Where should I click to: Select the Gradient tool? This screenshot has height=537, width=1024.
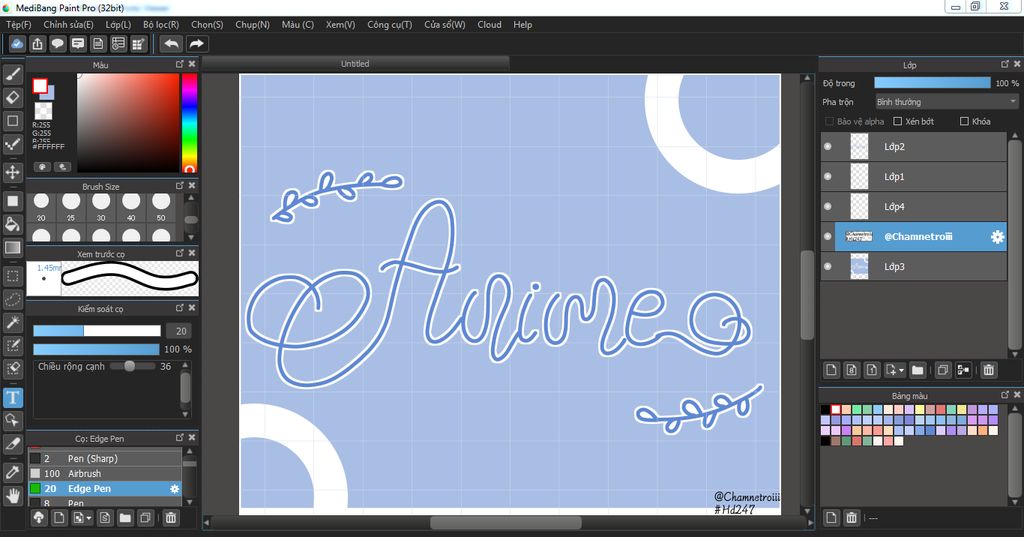(x=12, y=248)
